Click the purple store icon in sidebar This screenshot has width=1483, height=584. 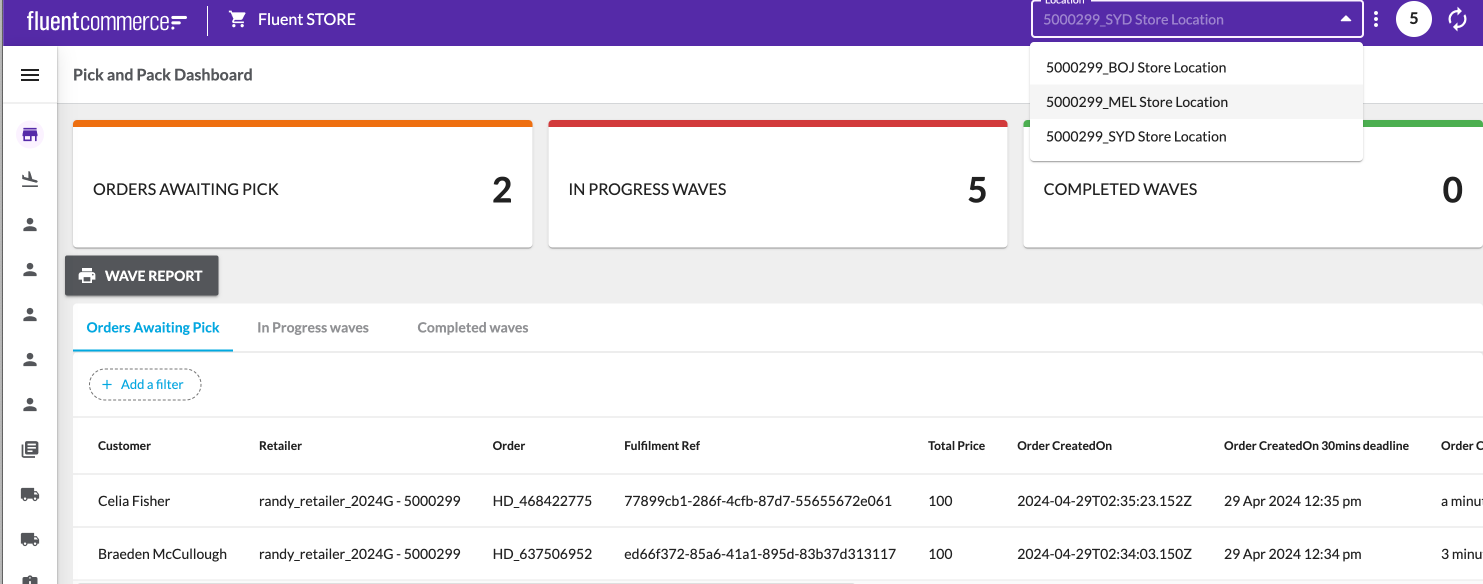click(30, 135)
